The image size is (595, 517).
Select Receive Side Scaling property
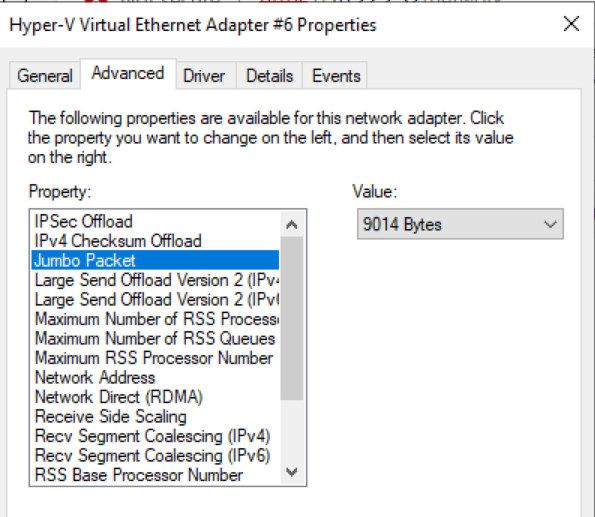(155, 416)
